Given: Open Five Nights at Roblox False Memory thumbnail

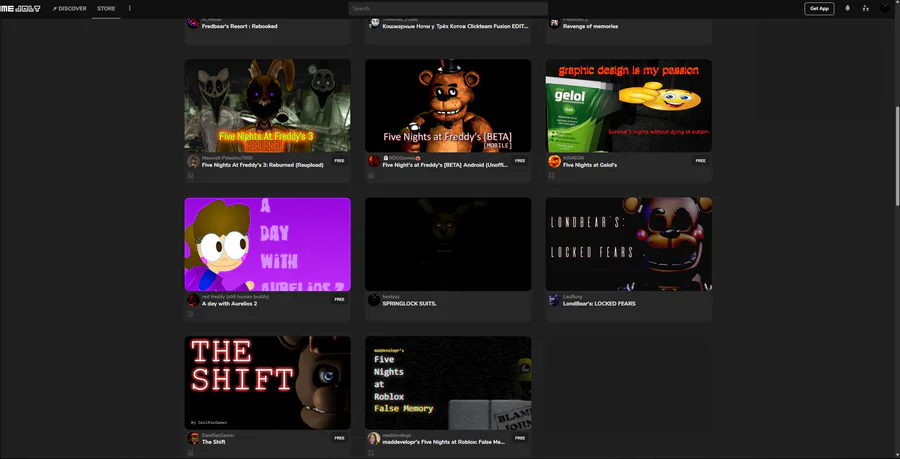Looking at the screenshot, I should tap(448, 383).
